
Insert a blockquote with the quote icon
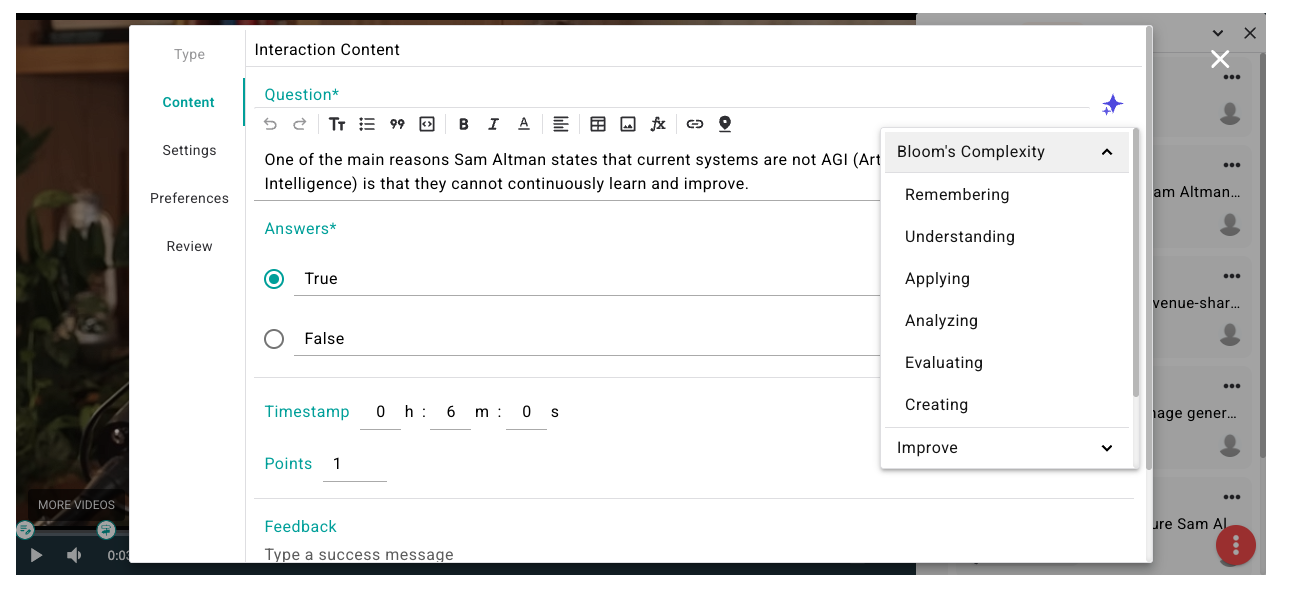397,124
